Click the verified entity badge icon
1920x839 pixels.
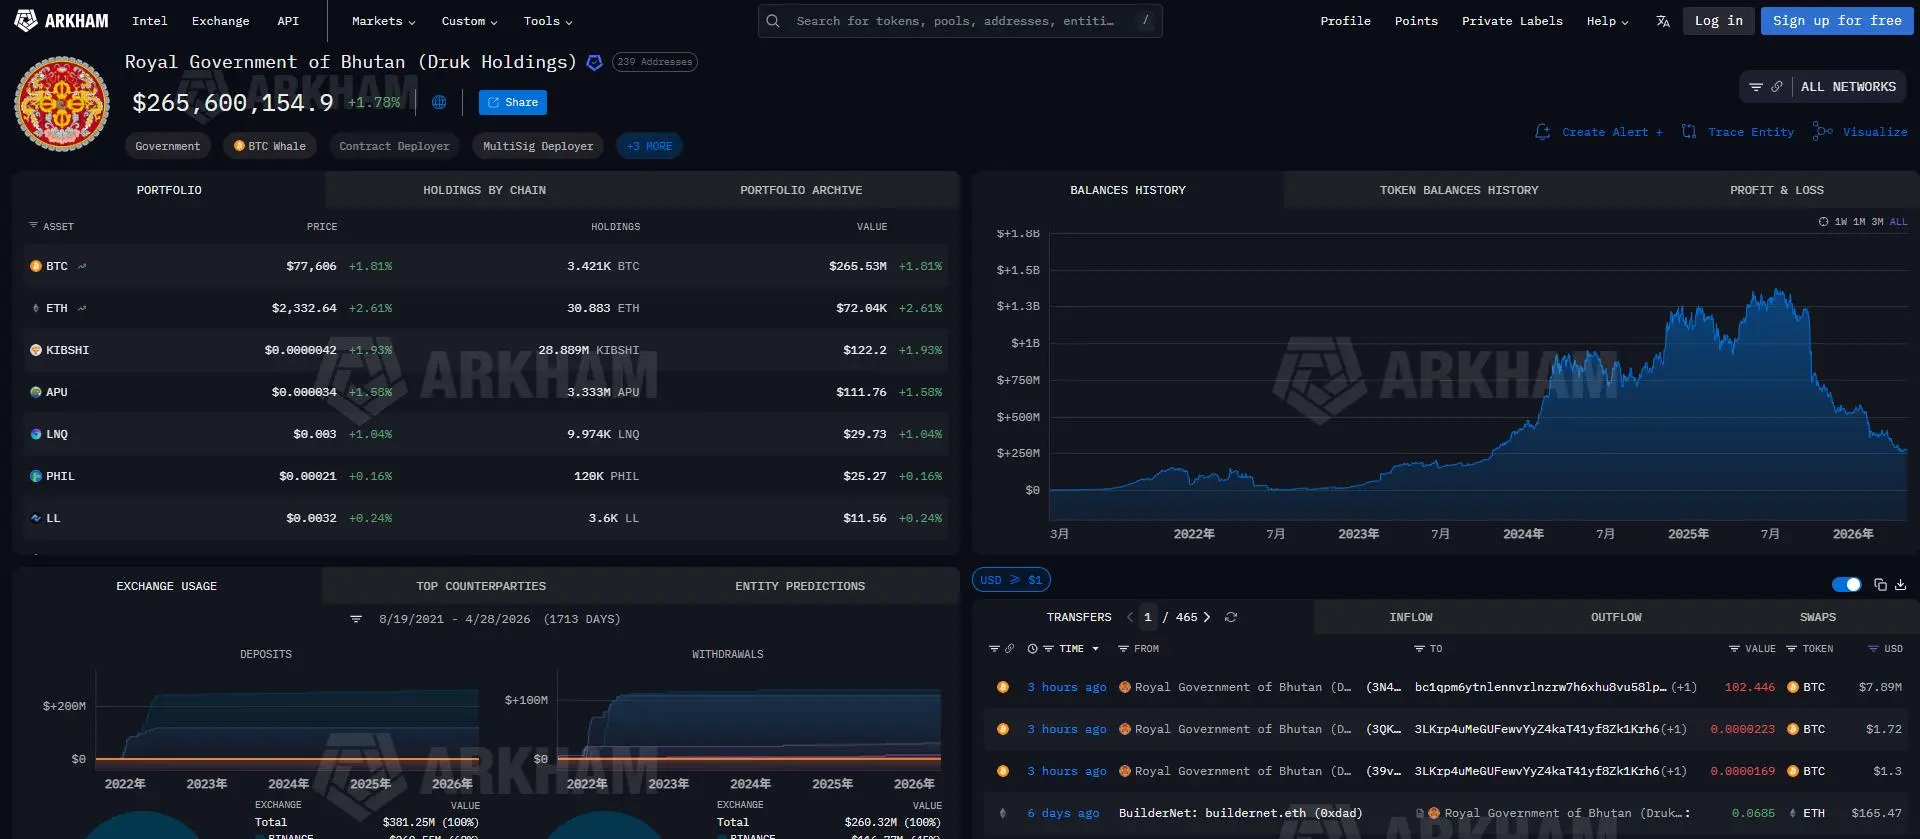coord(594,62)
